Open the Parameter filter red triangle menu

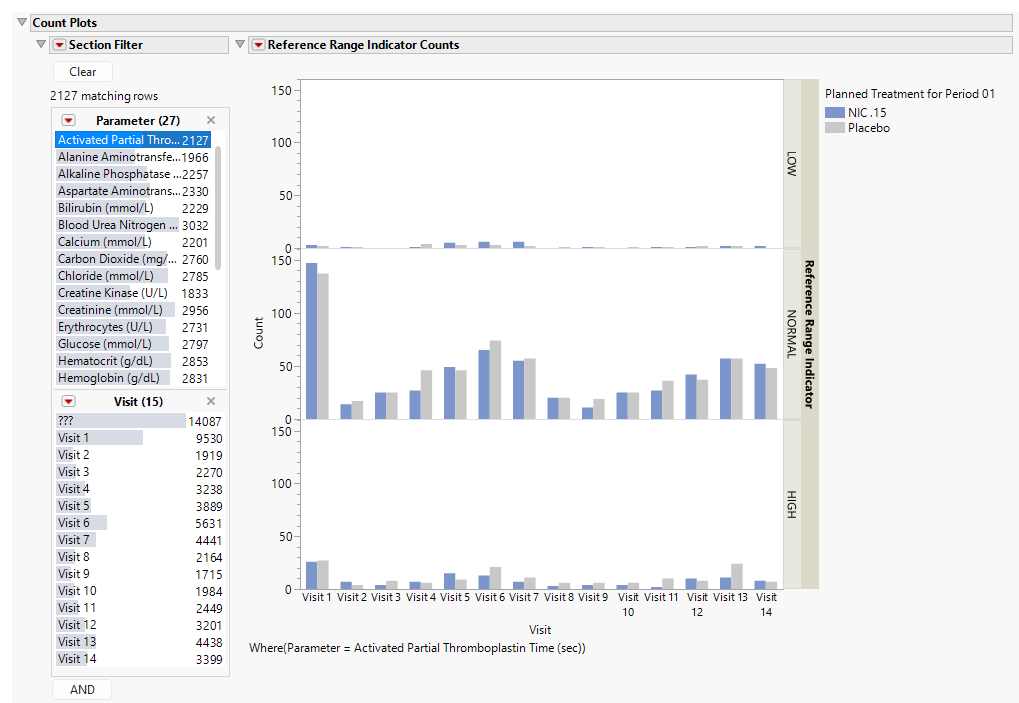coord(68,121)
